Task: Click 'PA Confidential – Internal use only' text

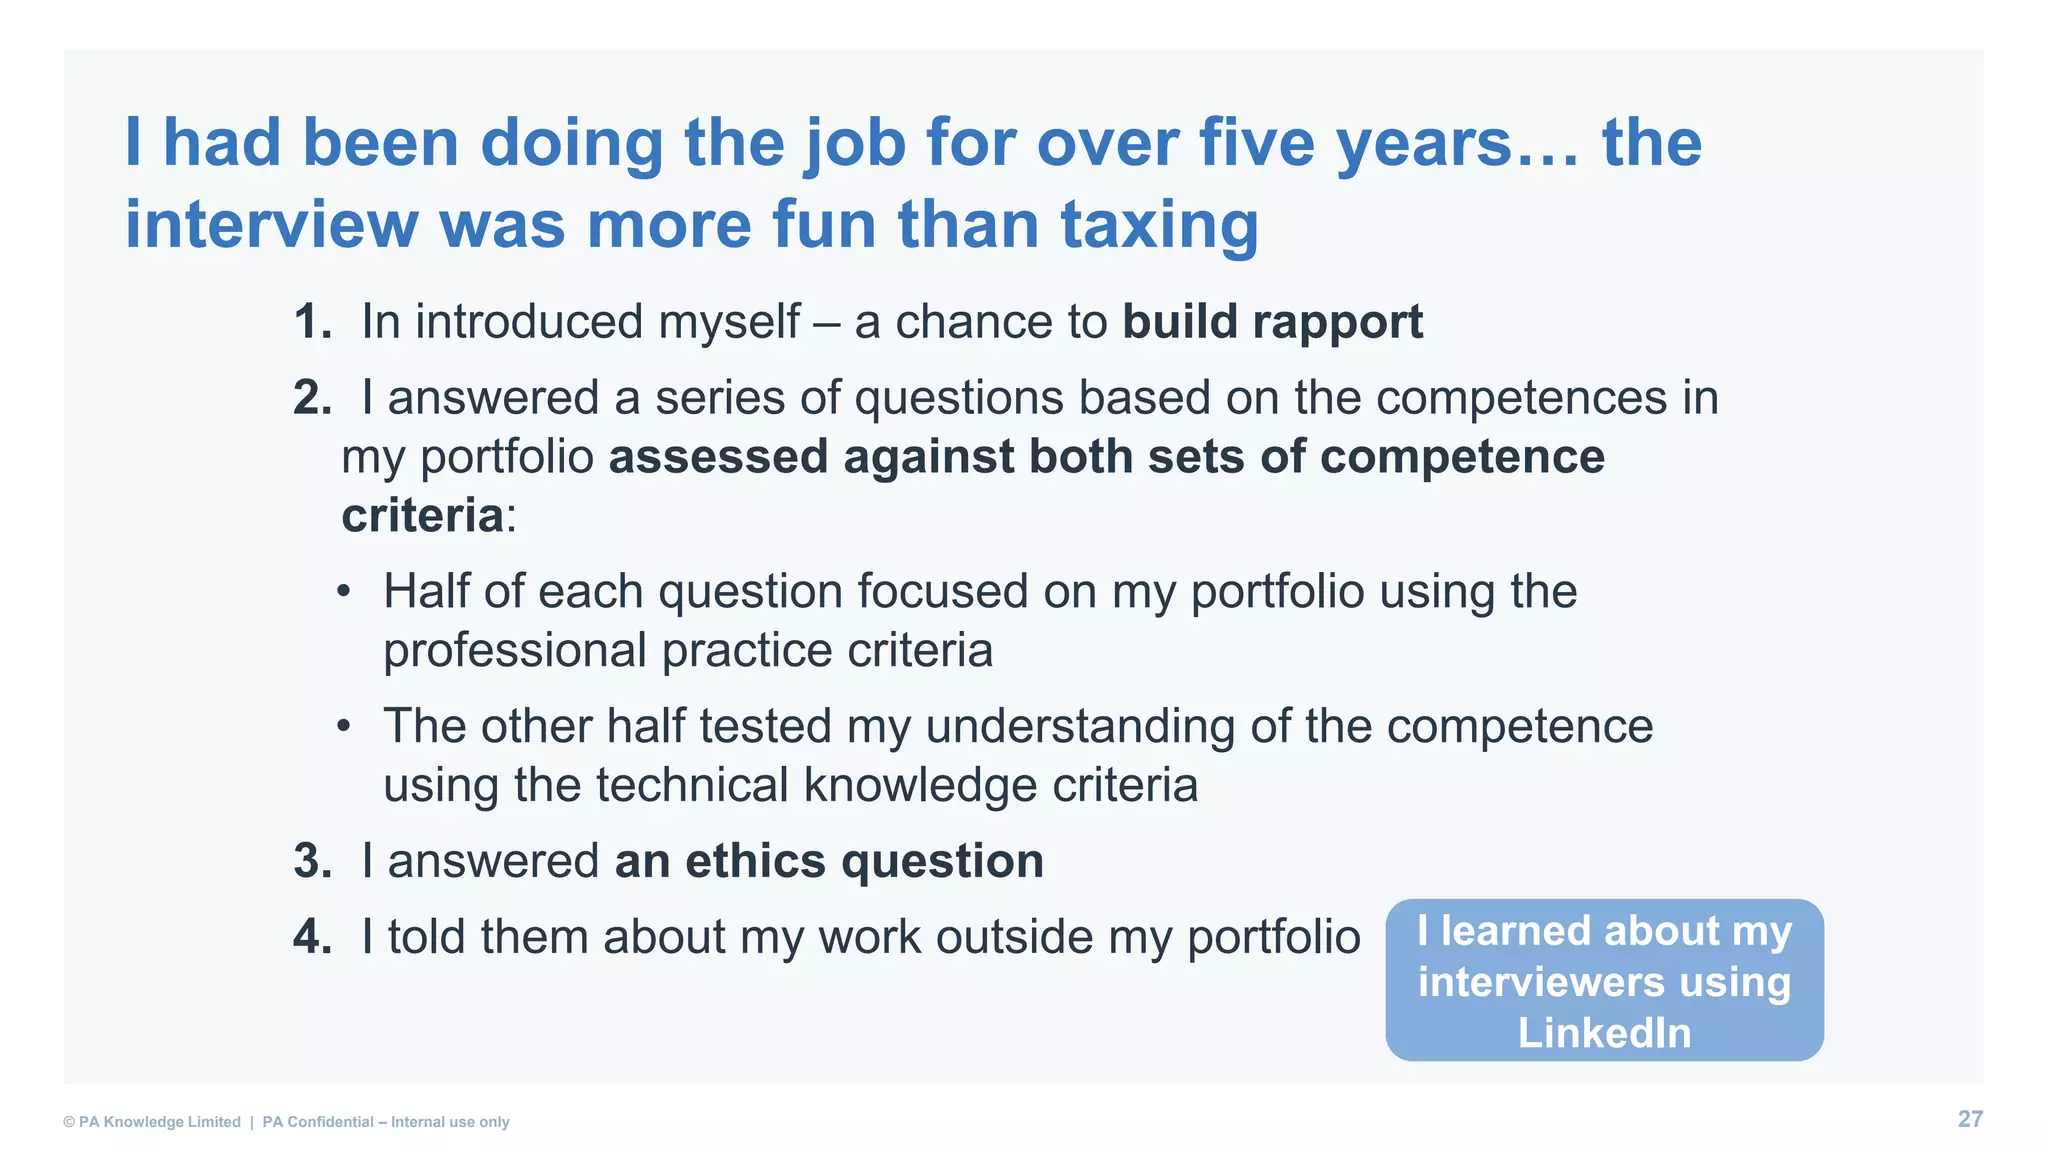Action: click(386, 1122)
